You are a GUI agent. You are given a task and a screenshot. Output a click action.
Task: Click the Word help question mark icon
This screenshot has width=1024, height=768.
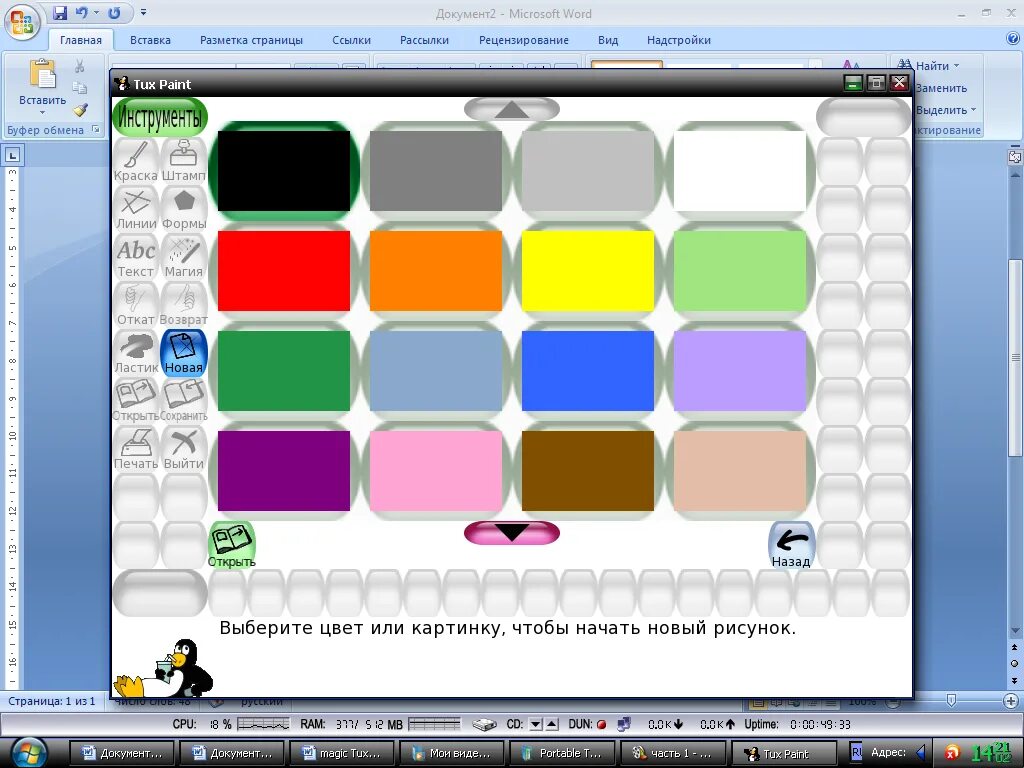1014,39
